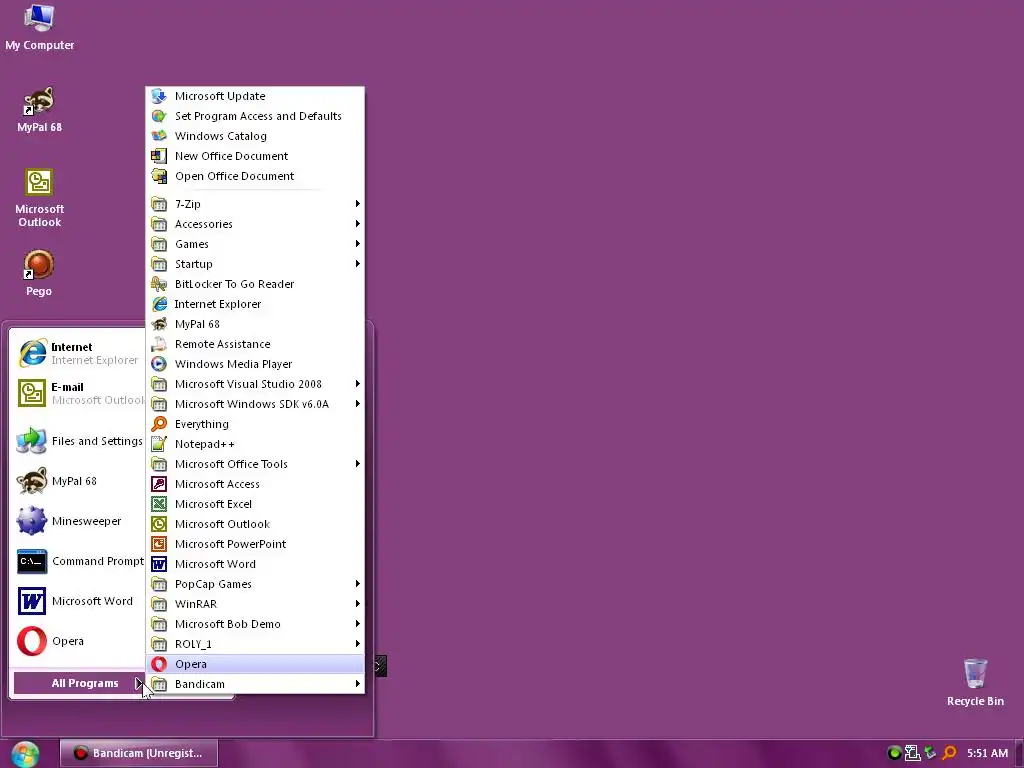Select Microsoft Outlook in All Programs list
The width and height of the screenshot is (1024, 768).
[255, 524]
